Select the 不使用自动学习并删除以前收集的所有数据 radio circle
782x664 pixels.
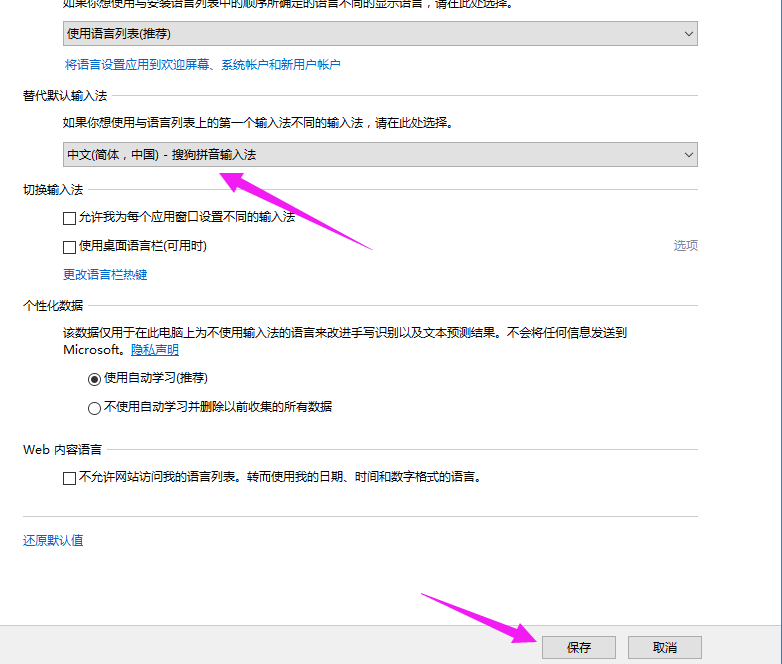coord(95,408)
